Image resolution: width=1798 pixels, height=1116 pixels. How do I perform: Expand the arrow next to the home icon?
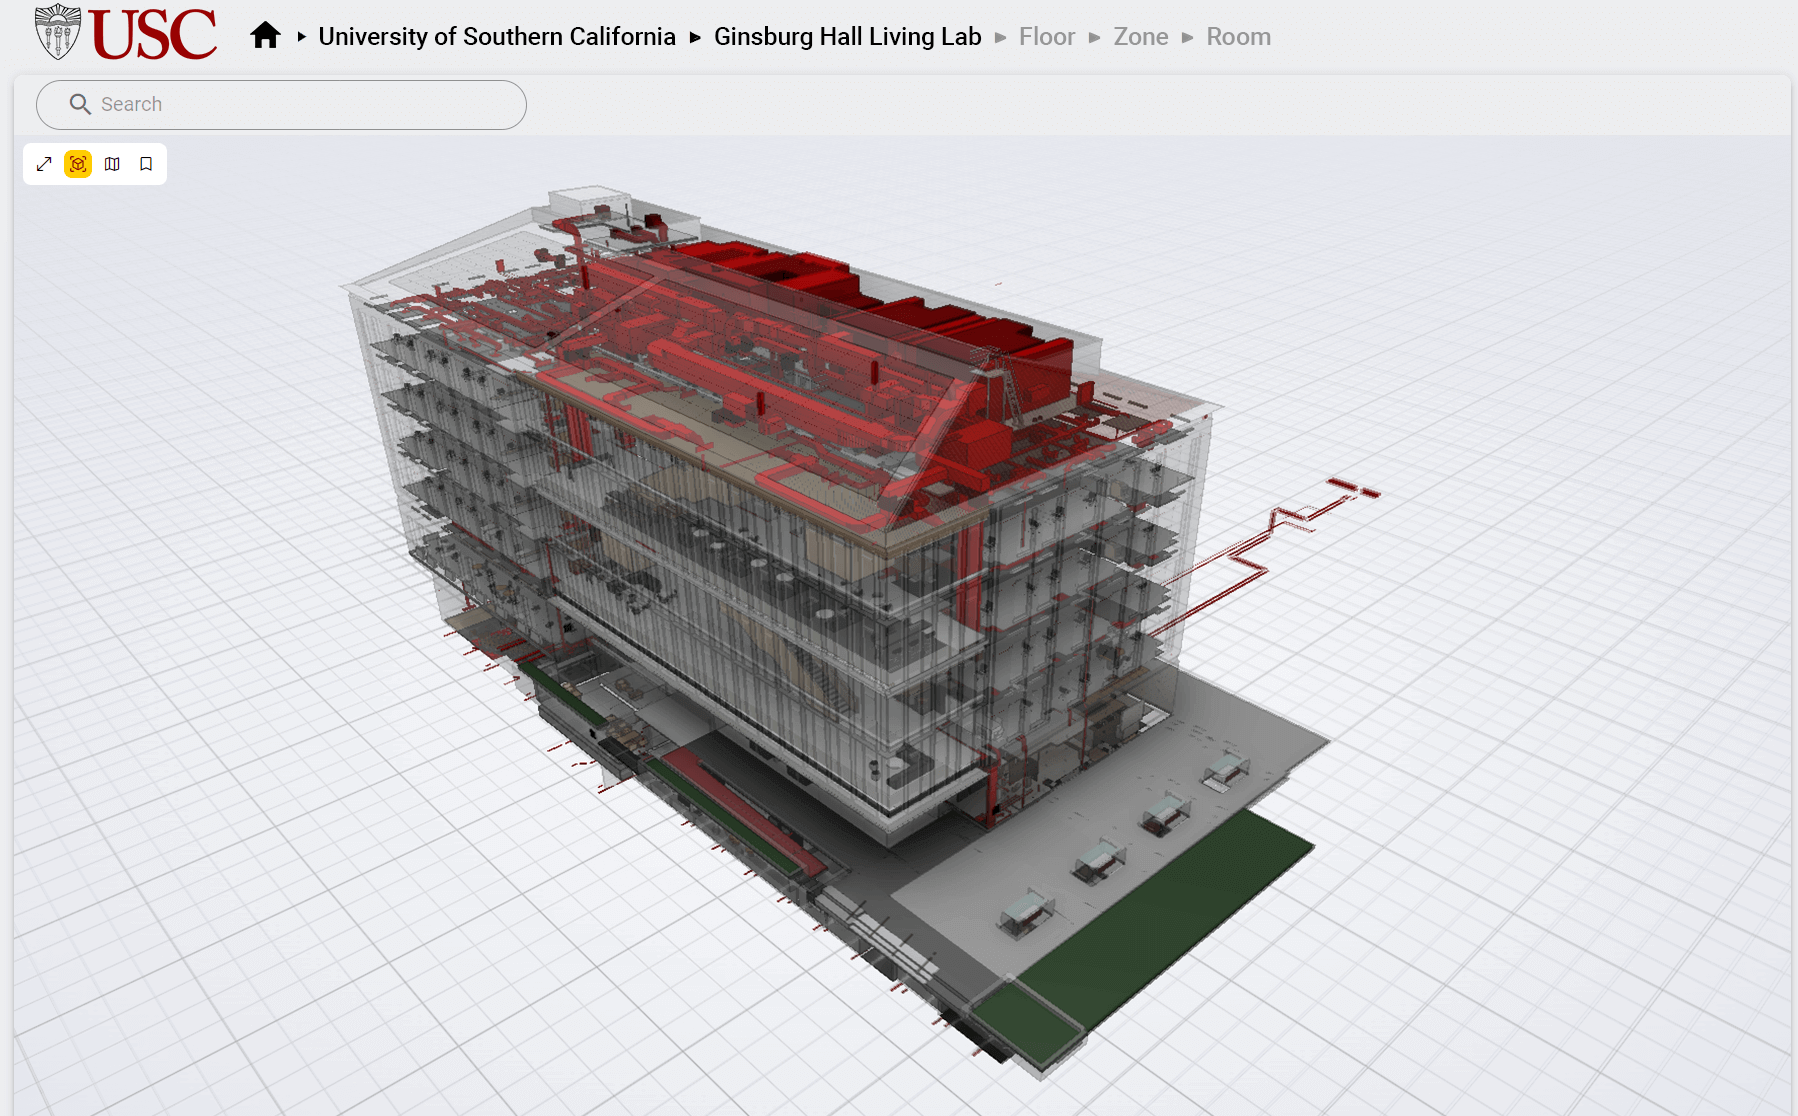[300, 37]
